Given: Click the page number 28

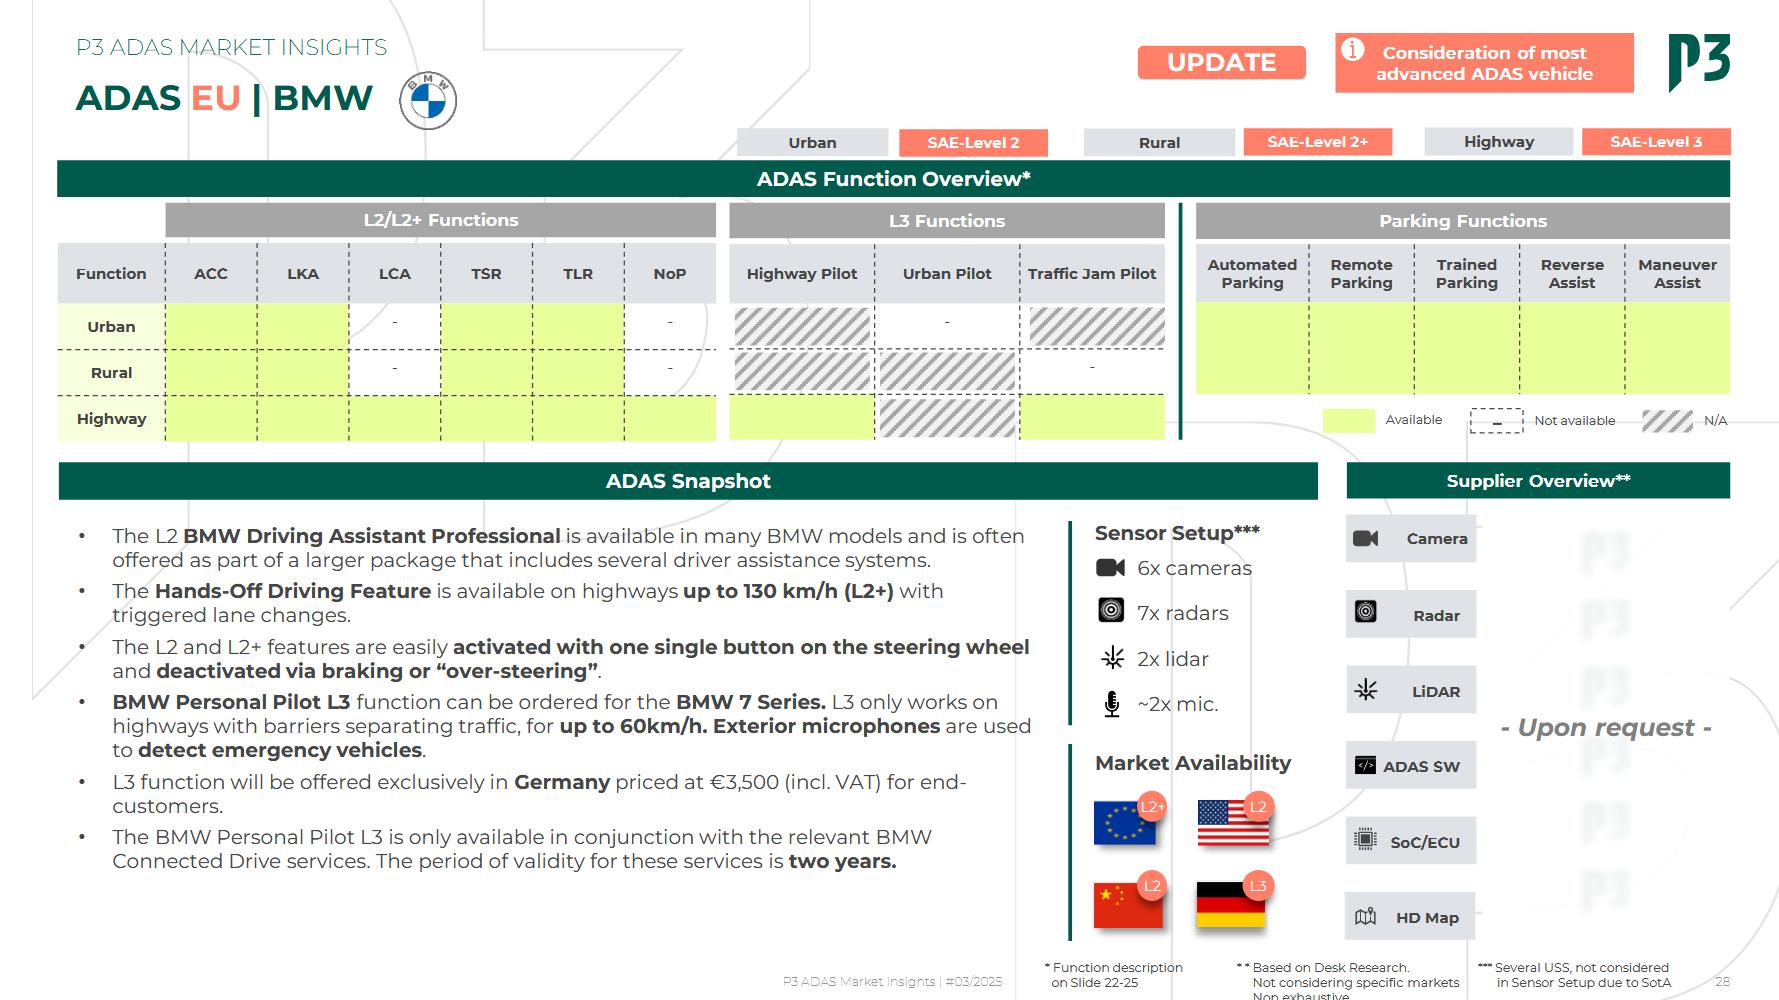Looking at the screenshot, I should pyautogui.click(x=1722, y=981).
